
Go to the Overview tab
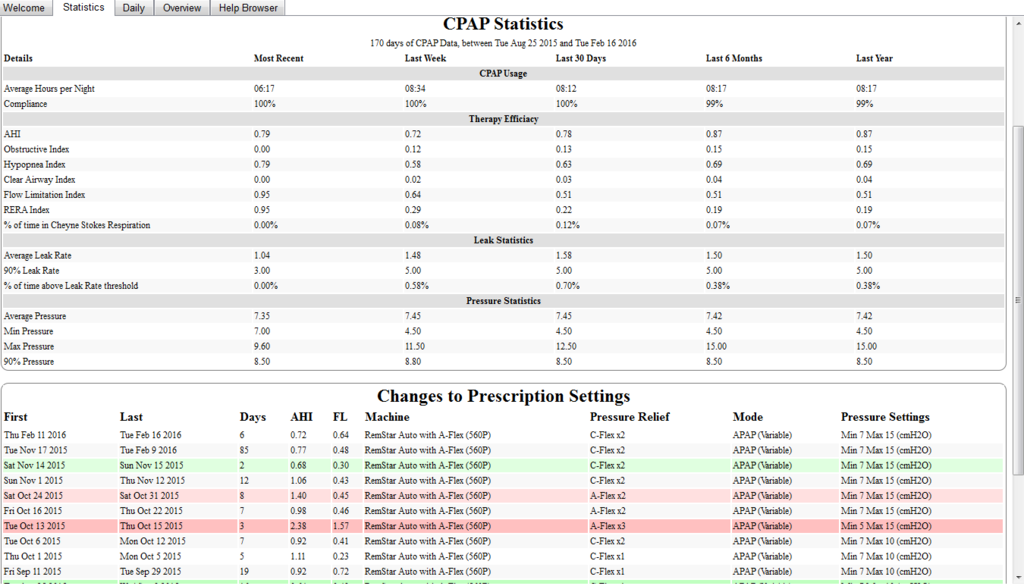tap(181, 8)
